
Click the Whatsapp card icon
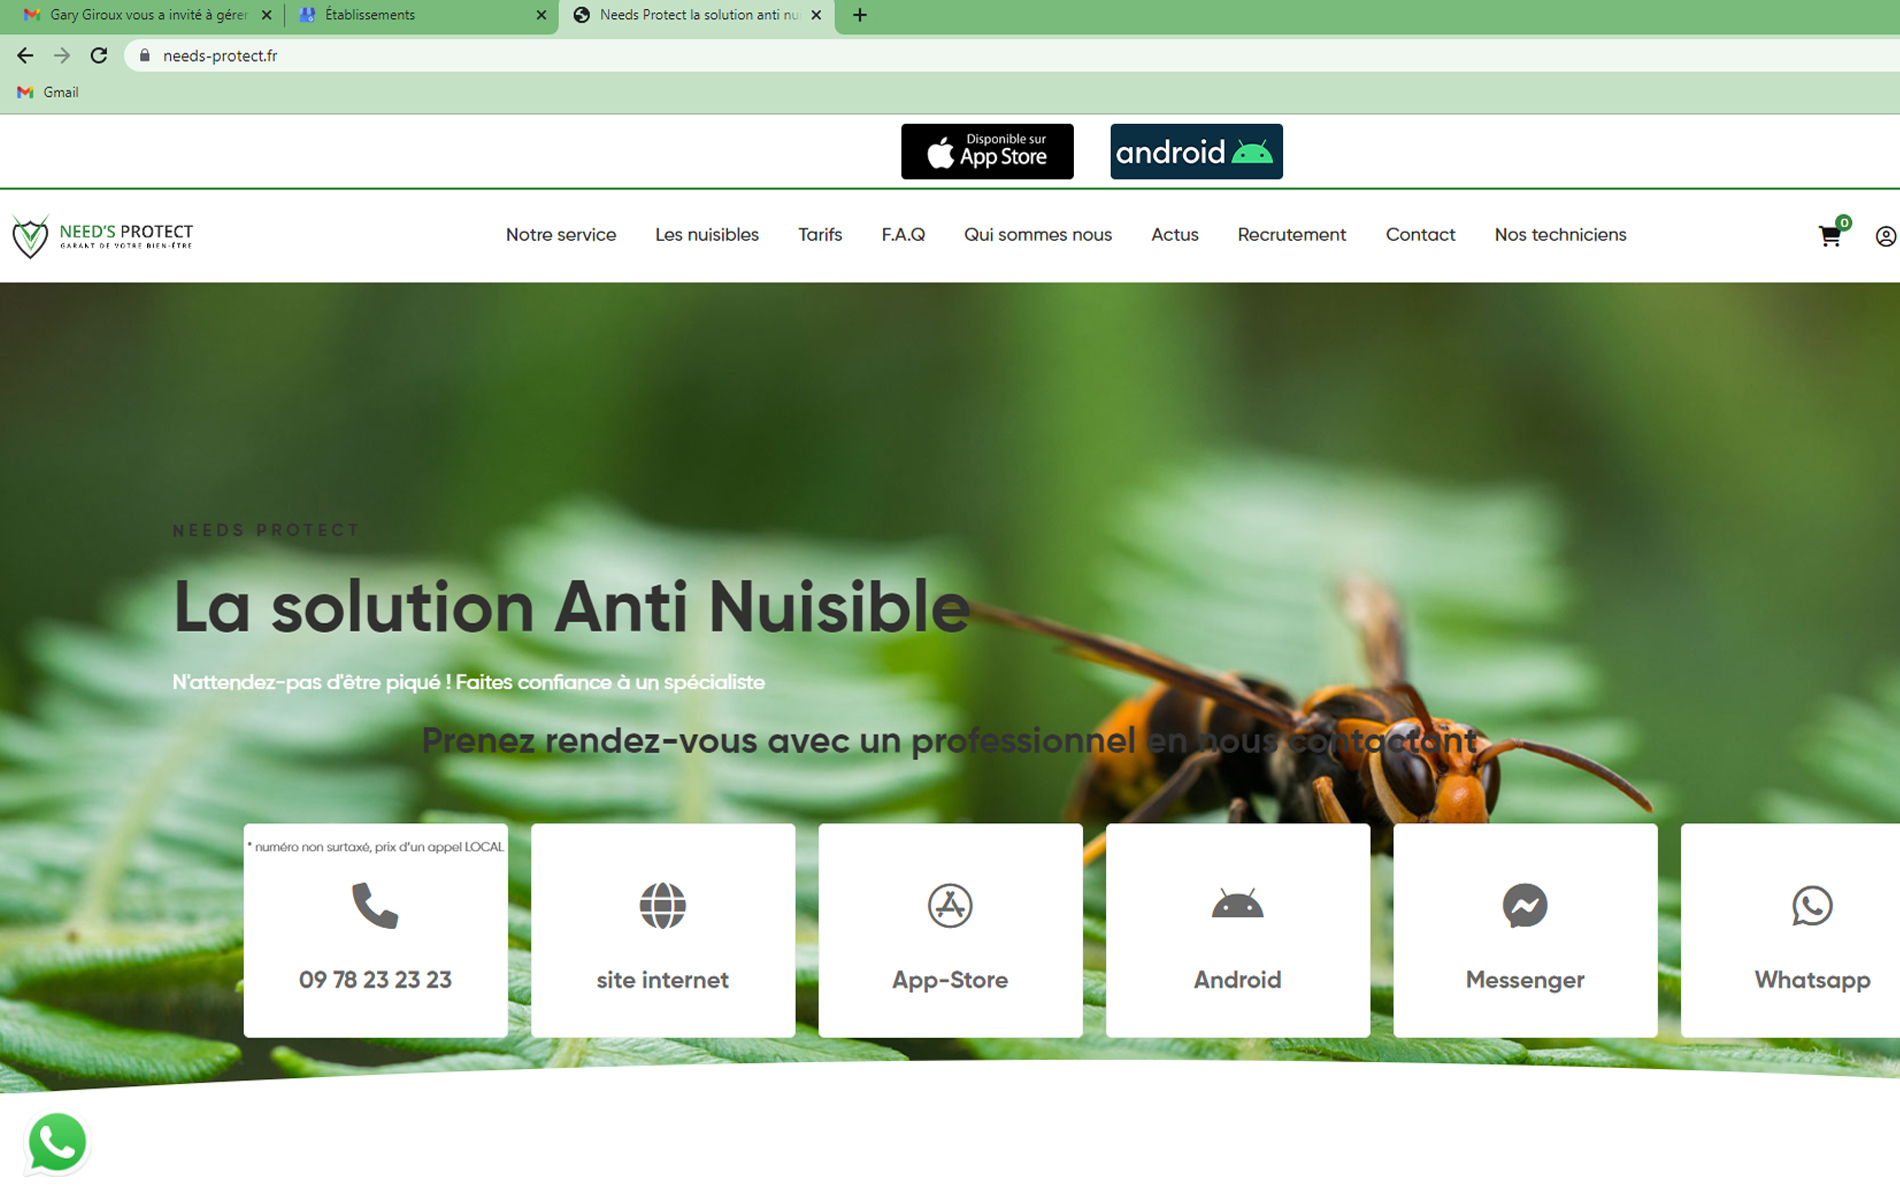1811,906
